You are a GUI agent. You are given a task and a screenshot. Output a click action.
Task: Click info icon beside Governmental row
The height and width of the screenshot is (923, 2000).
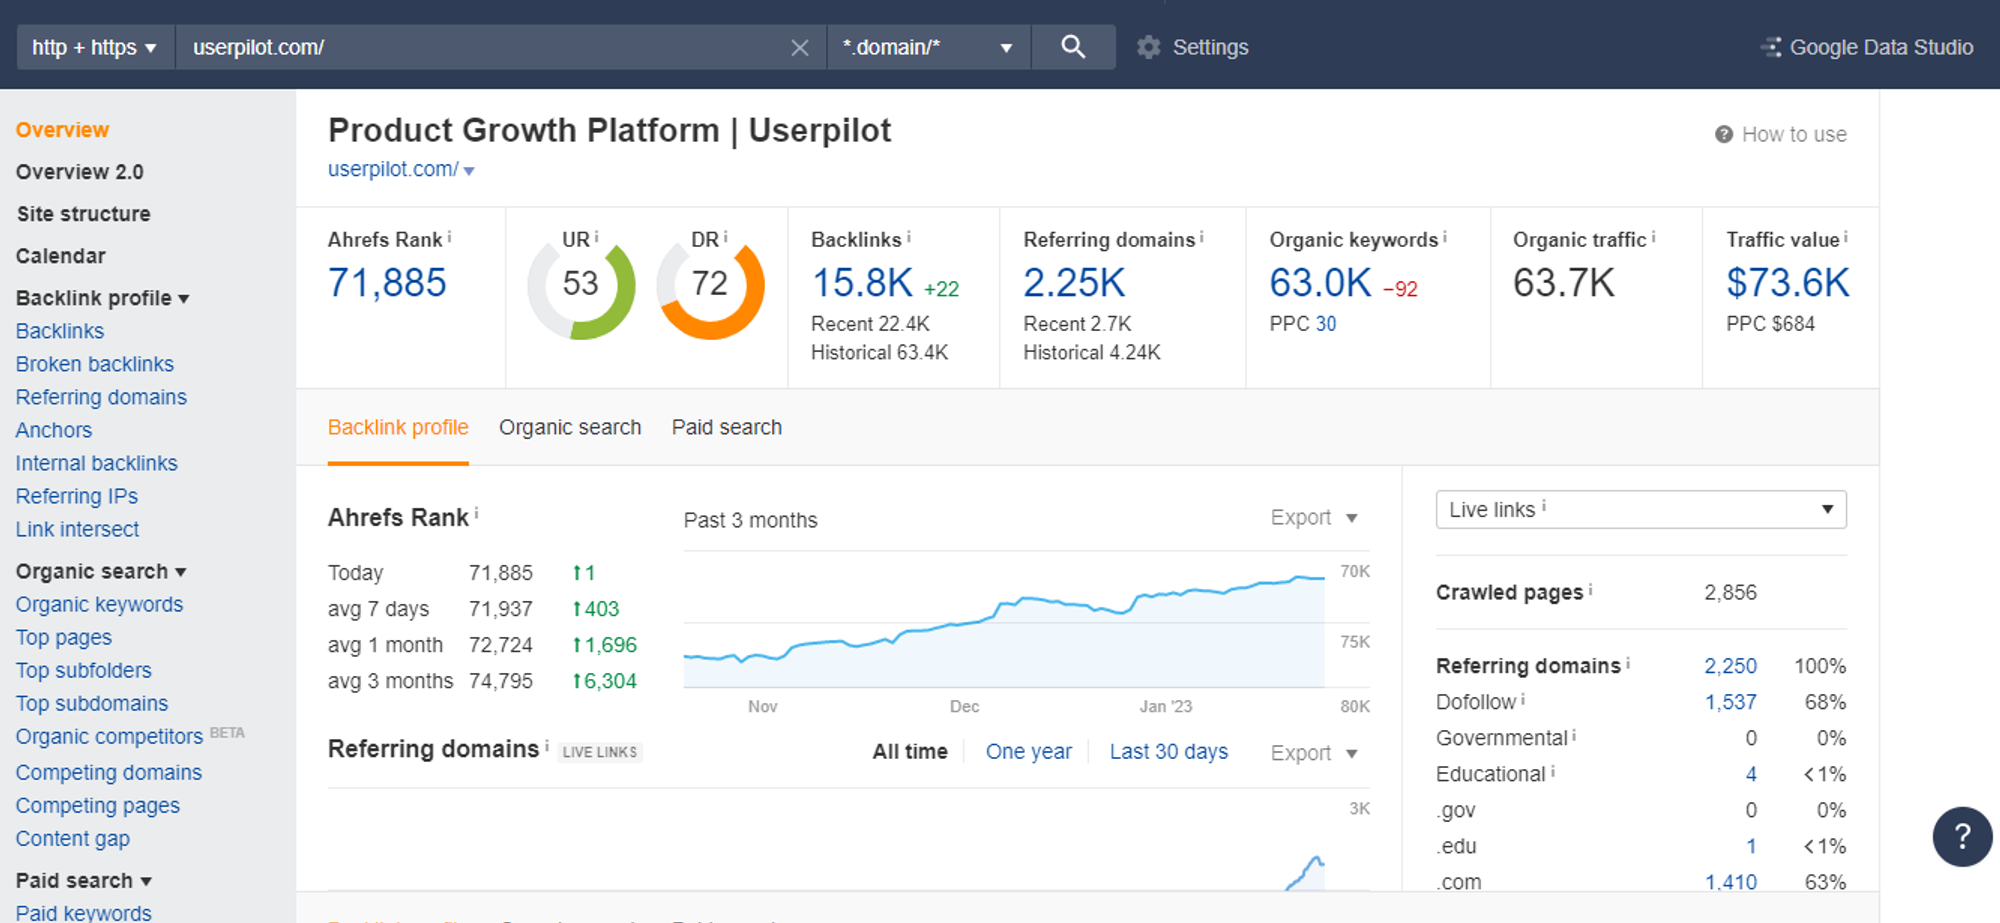(1574, 736)
